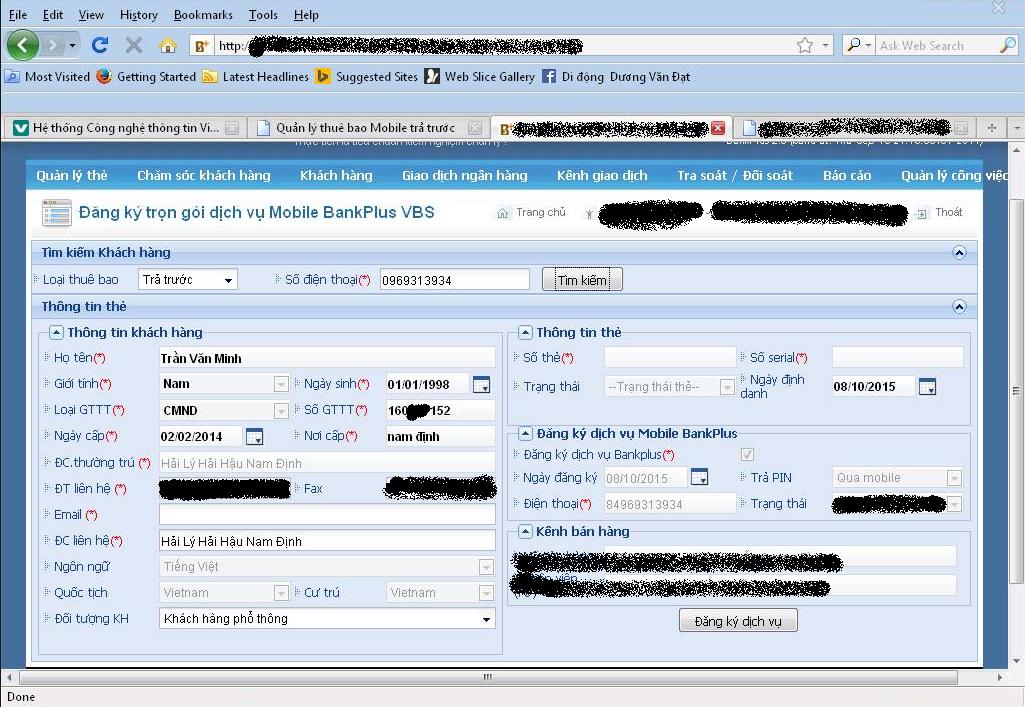Open calendar picker for Ngày cấp

[254, 436]
